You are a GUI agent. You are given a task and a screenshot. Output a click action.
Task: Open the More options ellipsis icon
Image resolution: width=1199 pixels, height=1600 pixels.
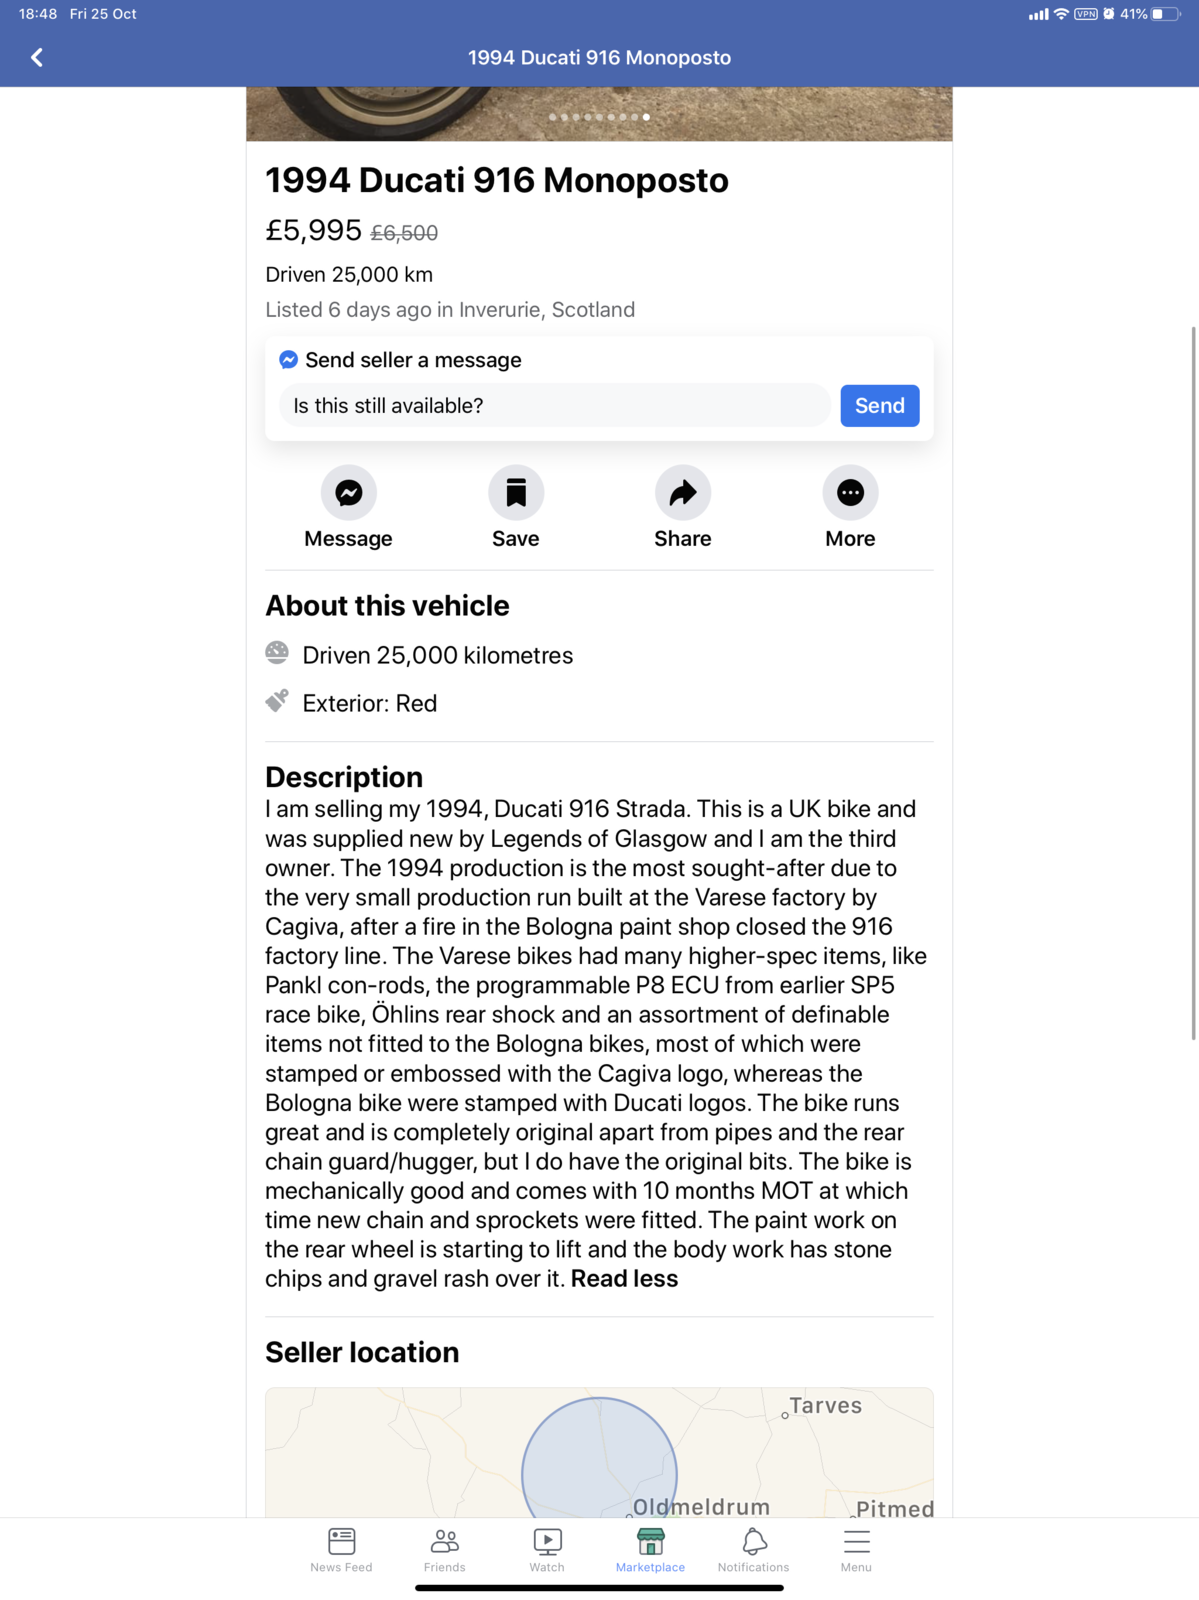850,493
